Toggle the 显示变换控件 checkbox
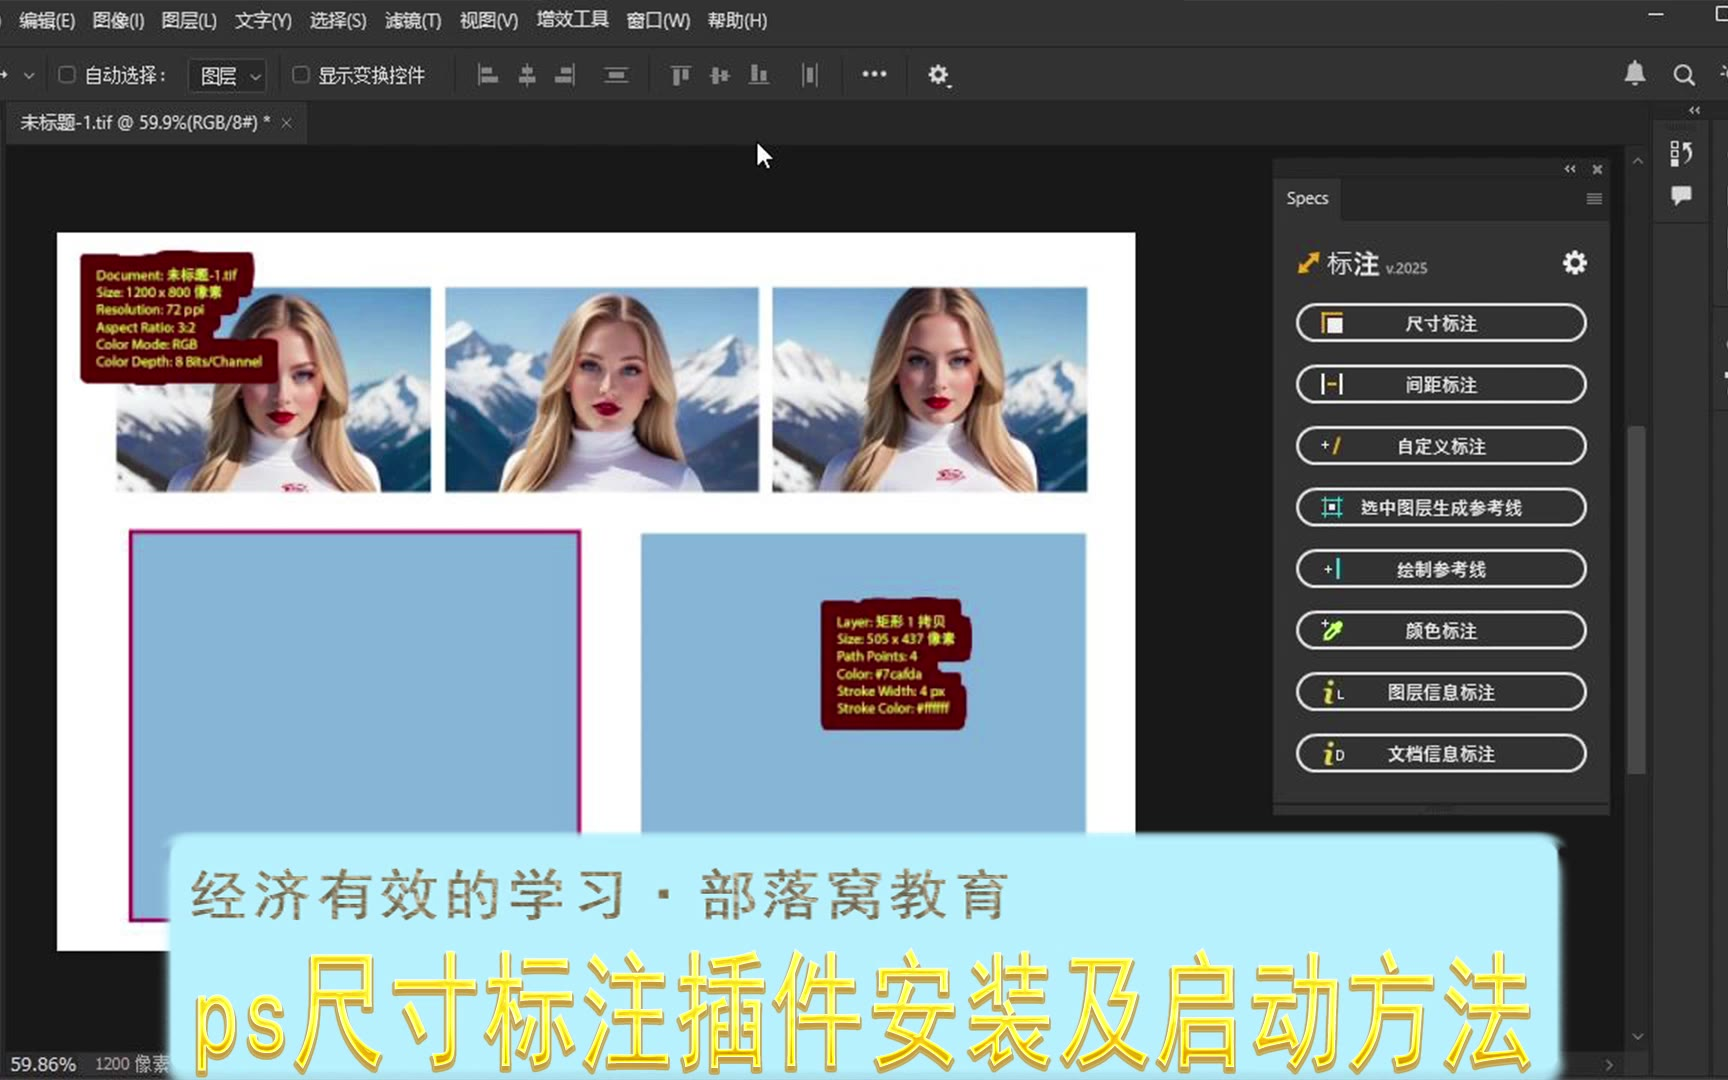1728x1080 pixels. (x=300, y=75)
